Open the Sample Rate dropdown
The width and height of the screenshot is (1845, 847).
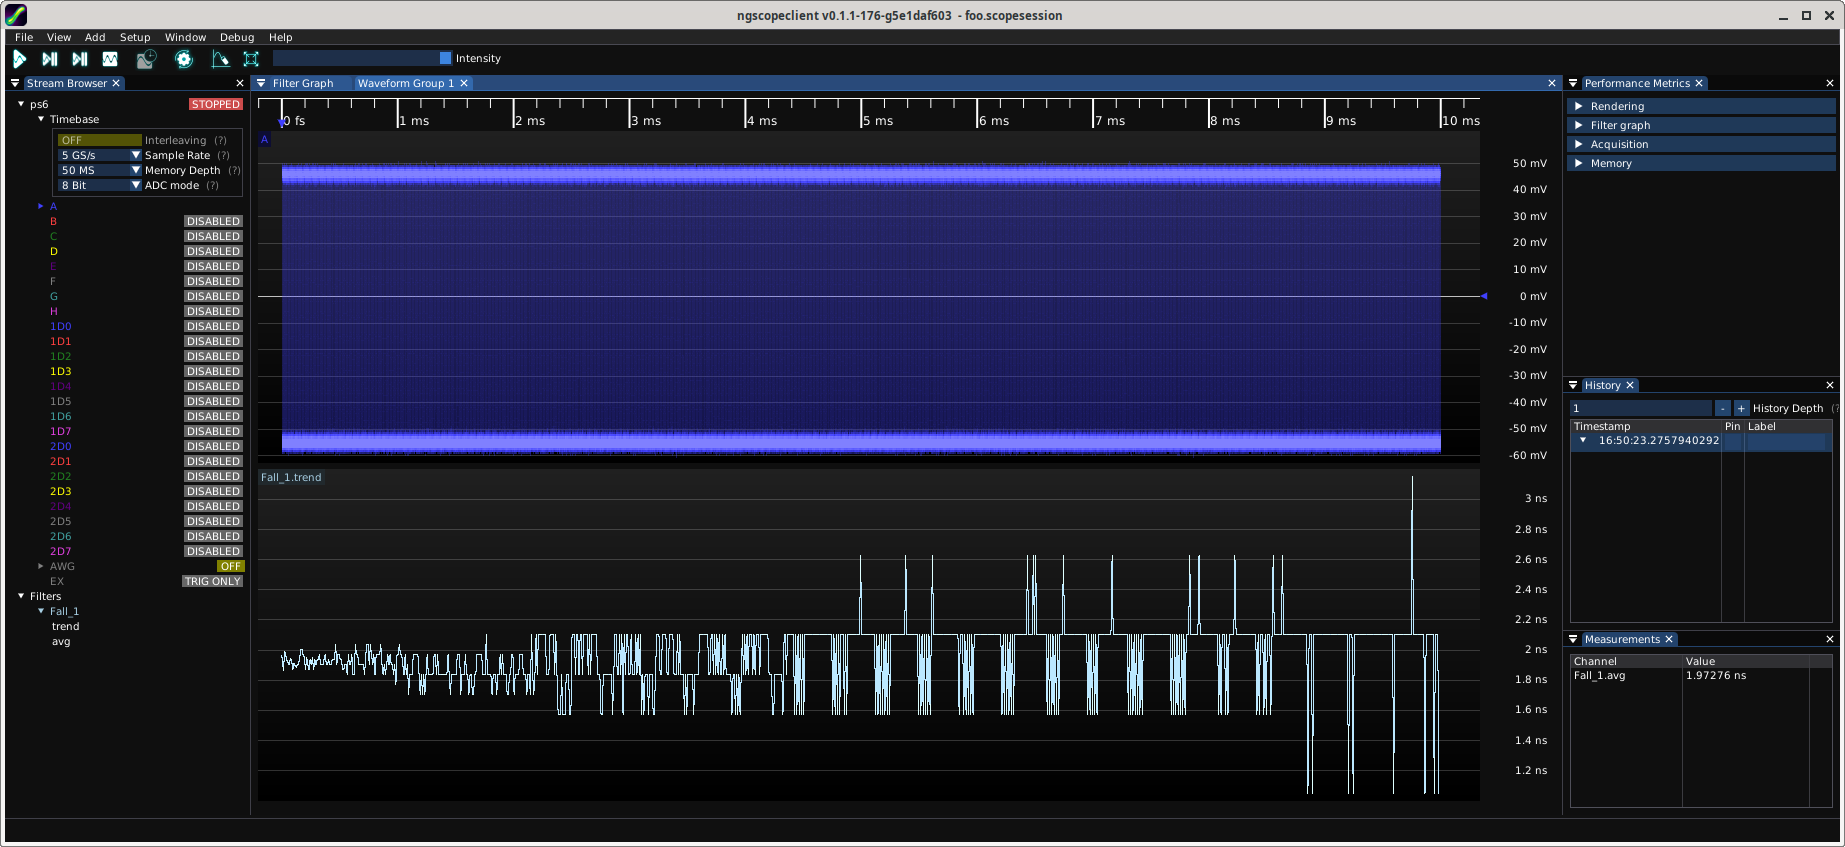coord(99,155)
